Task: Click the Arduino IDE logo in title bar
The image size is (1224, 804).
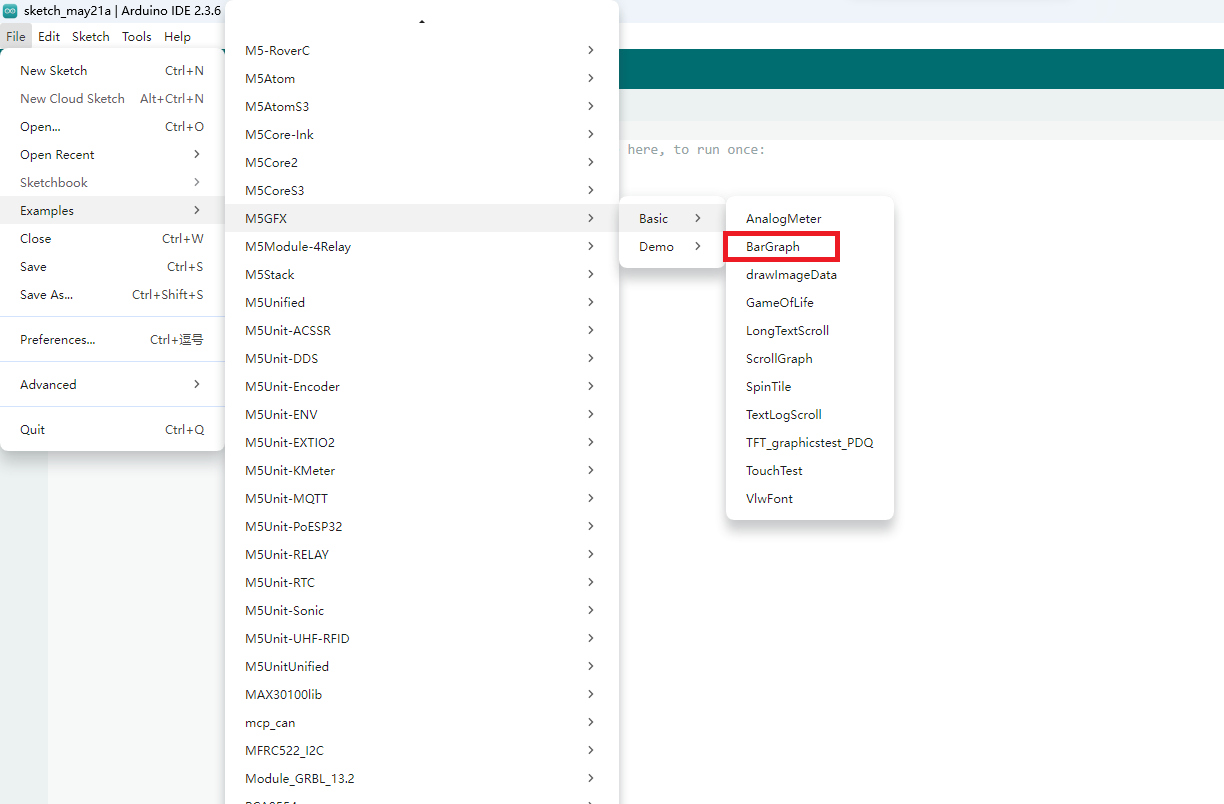Action: point(10,10)
